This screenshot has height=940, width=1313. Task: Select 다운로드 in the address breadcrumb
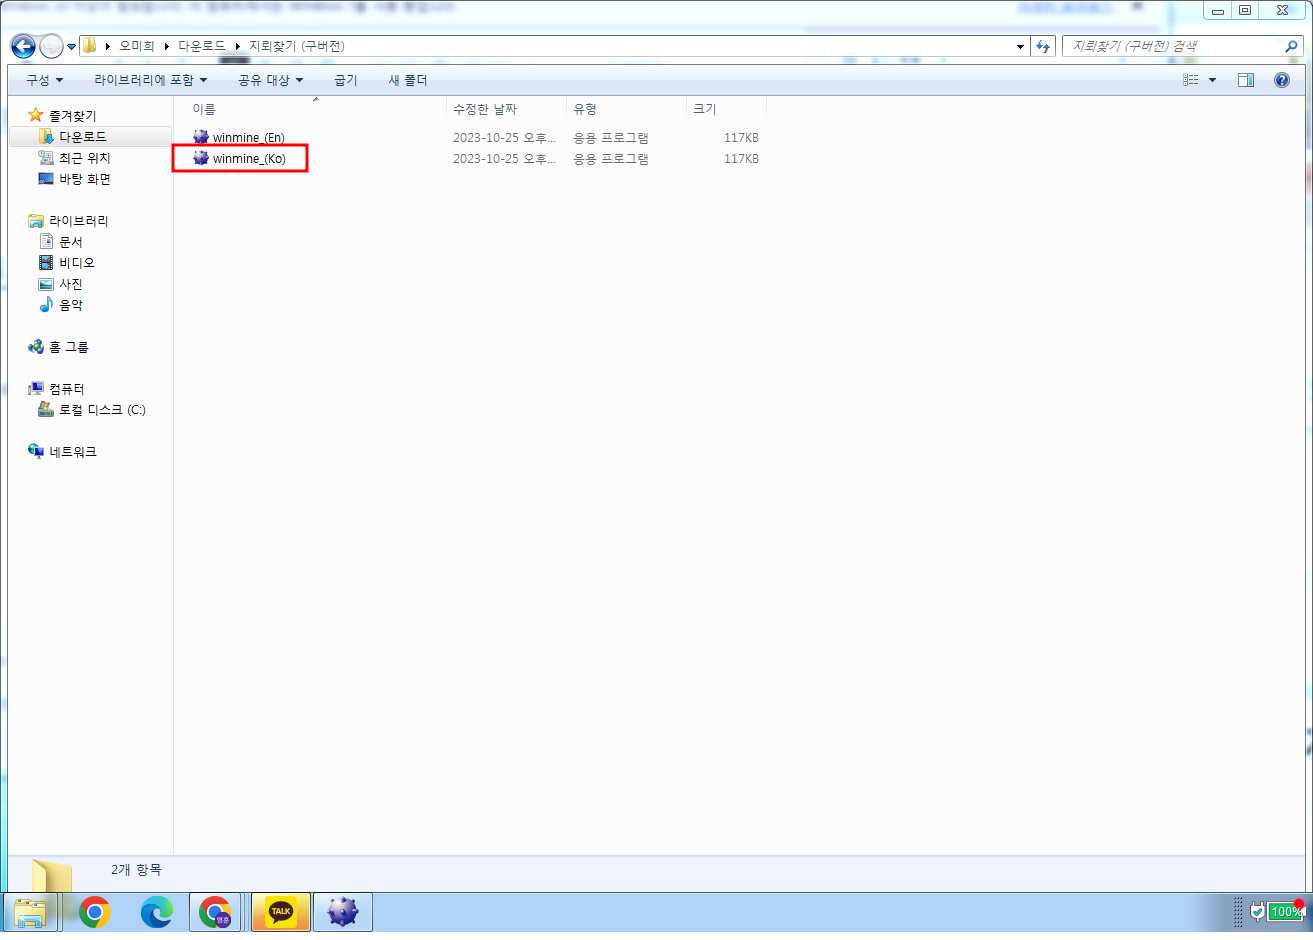[202, 46]
